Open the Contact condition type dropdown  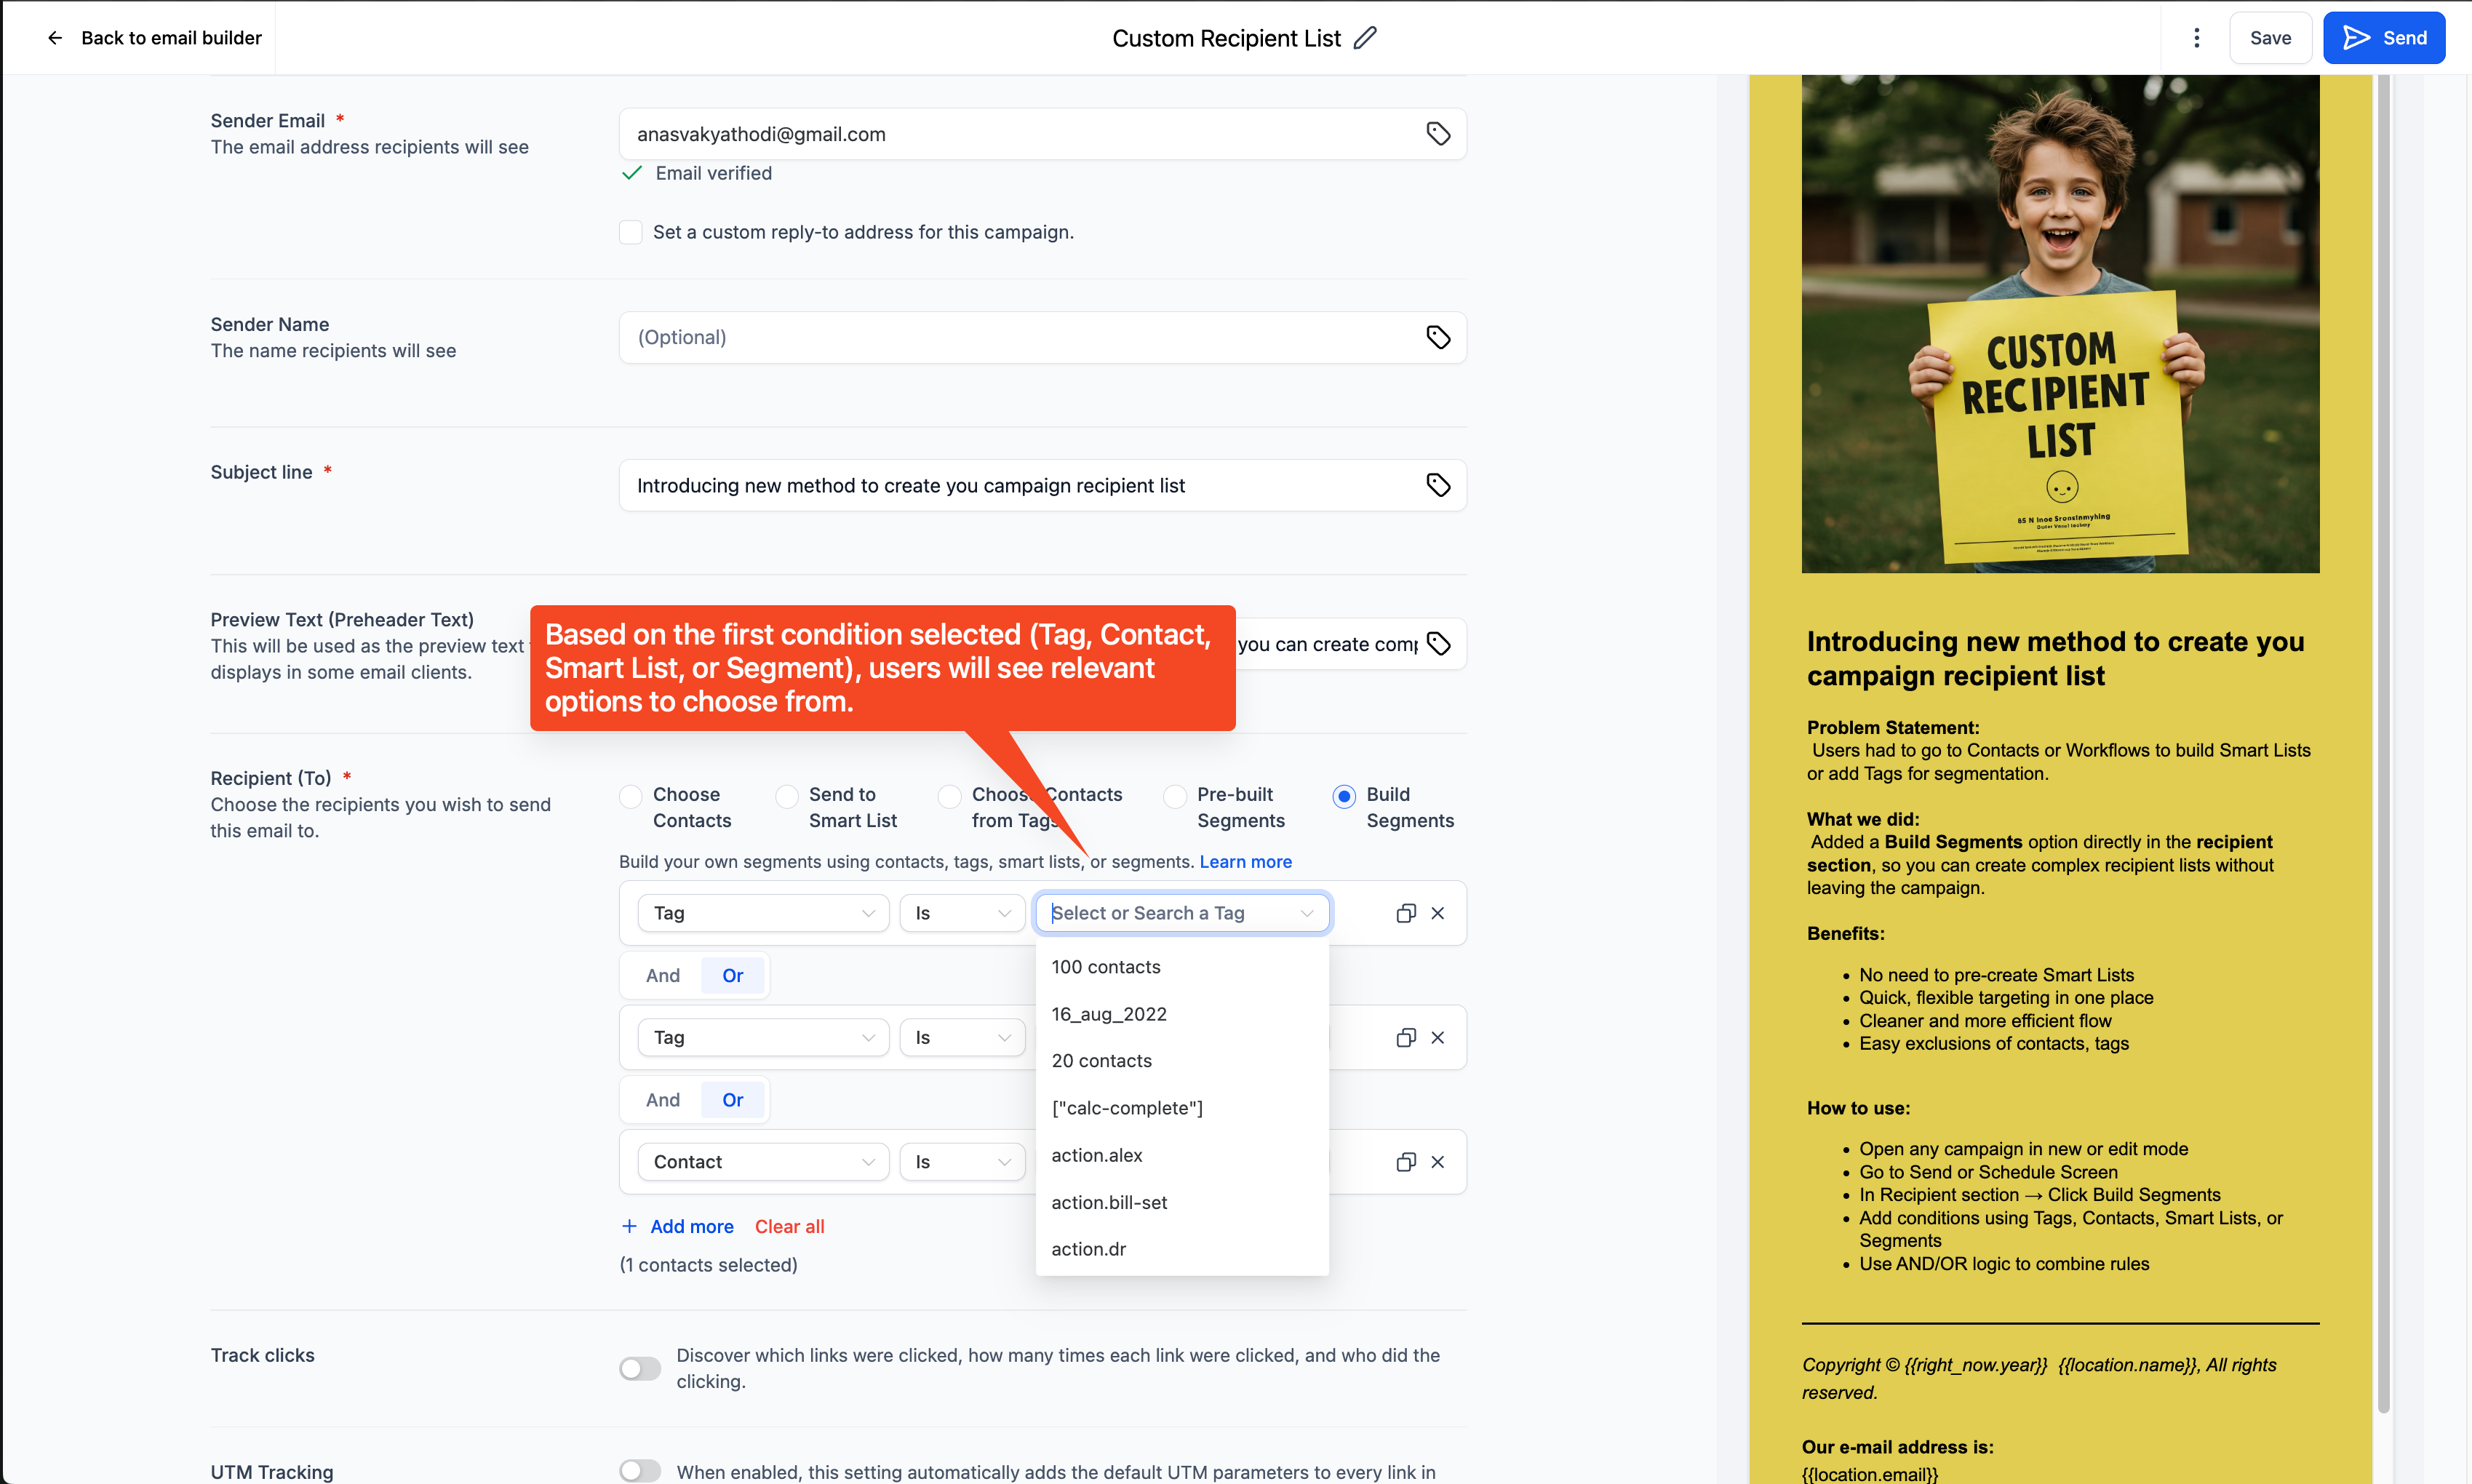pyautogui.click(x=762, y=1162)
